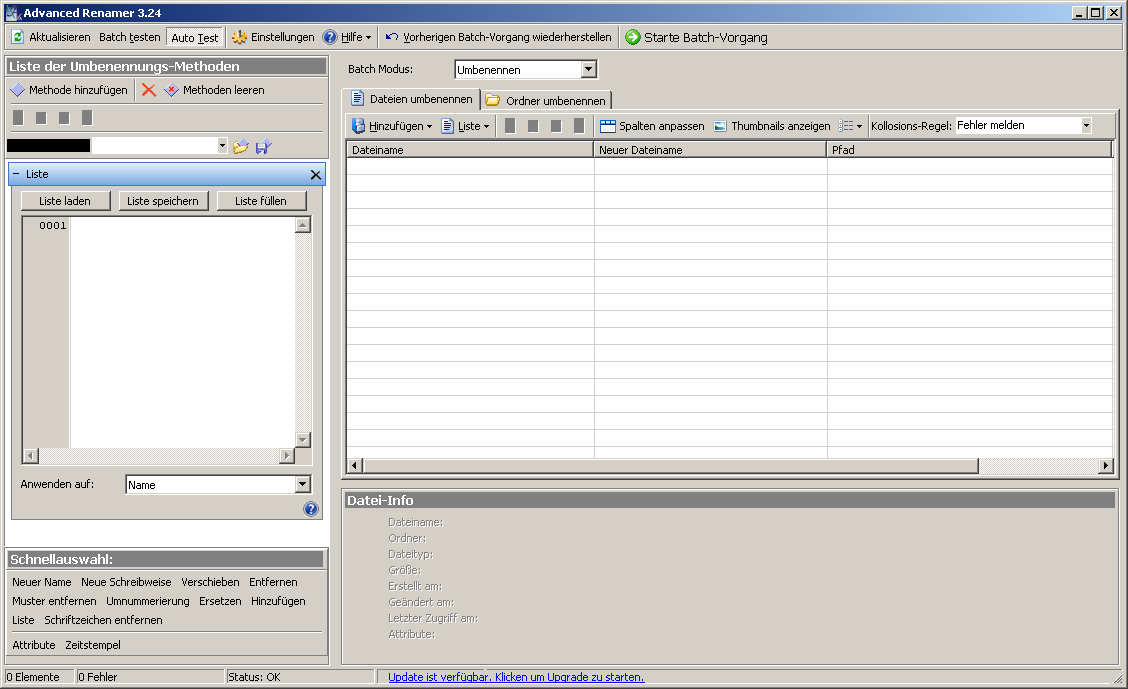This screenshot has height=689, width=1128.
Task: Select Umnummerierung in Schnellauswahl
Action: pyautogui.click(x=147, y=601)
